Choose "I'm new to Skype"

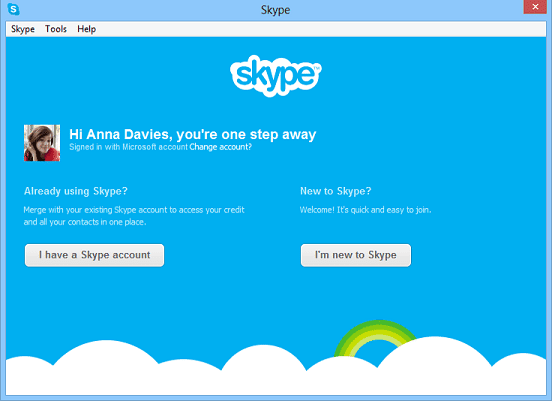(x=356, y=255)
